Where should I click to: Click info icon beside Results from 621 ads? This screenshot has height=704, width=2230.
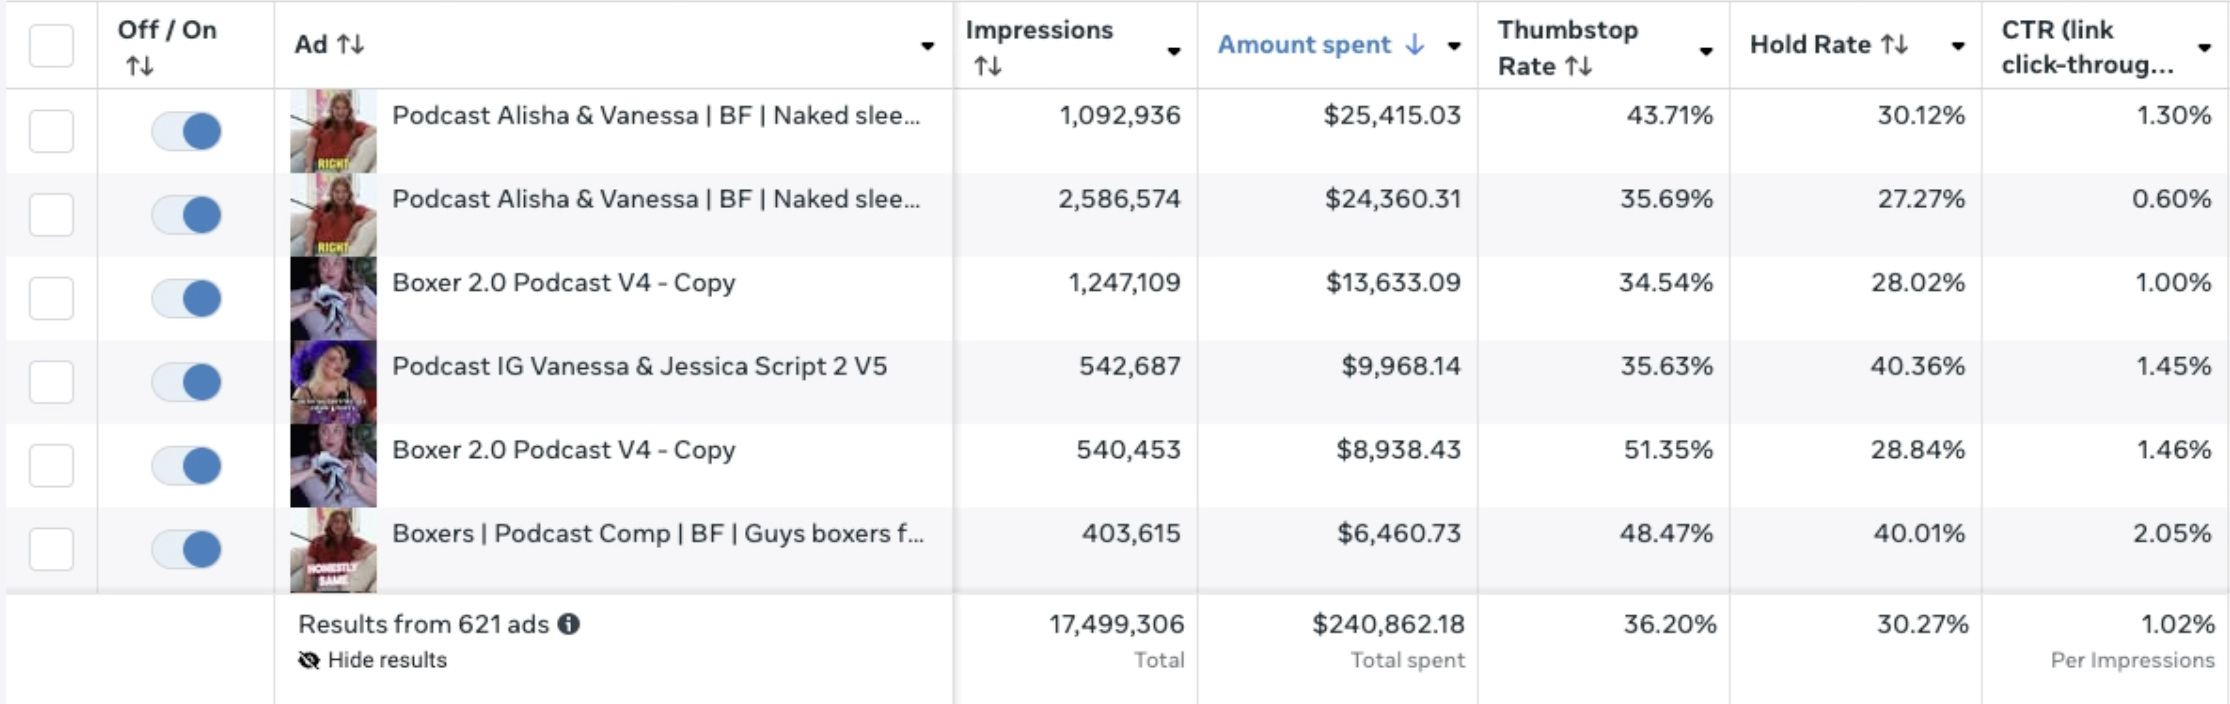[x=569, y=624]
